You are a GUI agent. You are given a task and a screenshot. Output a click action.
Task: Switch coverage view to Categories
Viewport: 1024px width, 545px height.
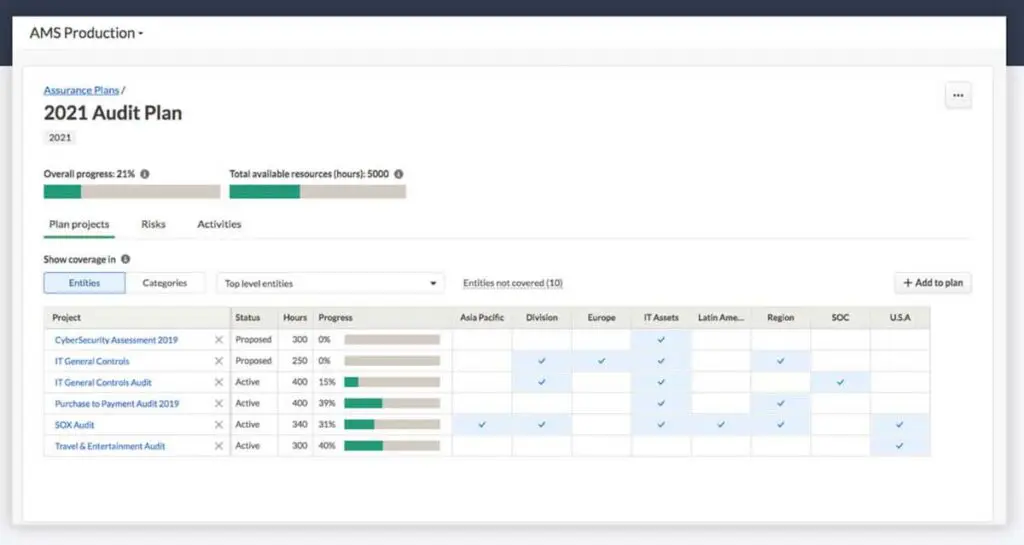(165, 283)
